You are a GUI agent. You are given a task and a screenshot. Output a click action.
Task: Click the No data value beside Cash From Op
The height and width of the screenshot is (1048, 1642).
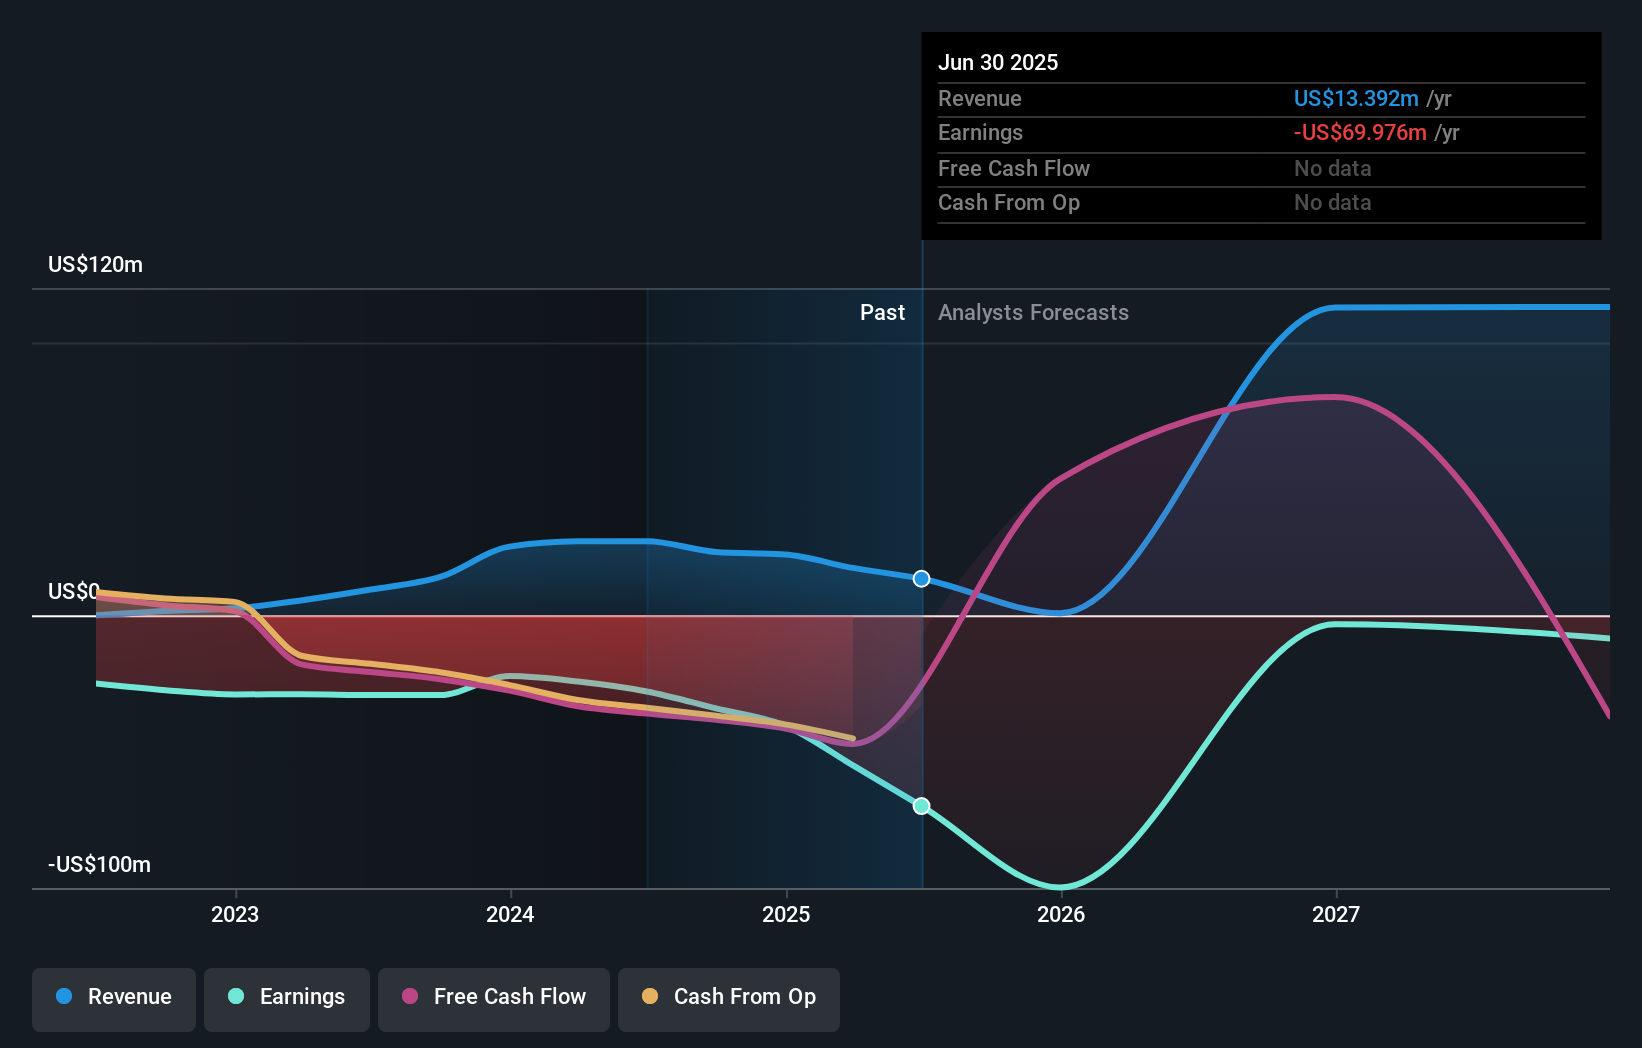pyautogui.click(x=1332, y=202)
